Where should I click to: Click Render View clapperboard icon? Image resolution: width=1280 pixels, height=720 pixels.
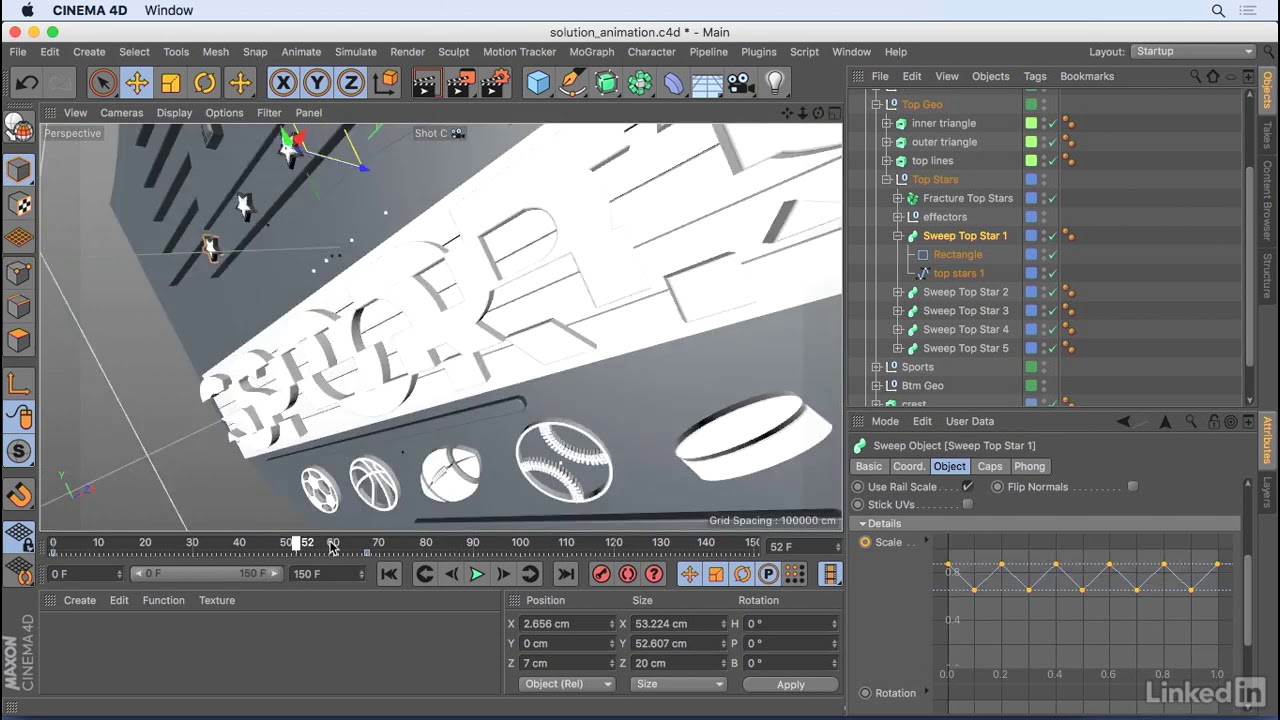pos(425,83)
